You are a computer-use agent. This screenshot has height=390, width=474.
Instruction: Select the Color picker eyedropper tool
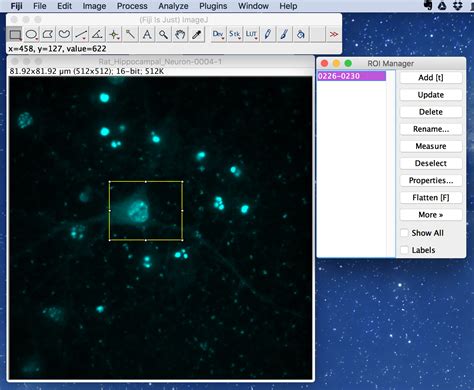[x=196, y=34]
